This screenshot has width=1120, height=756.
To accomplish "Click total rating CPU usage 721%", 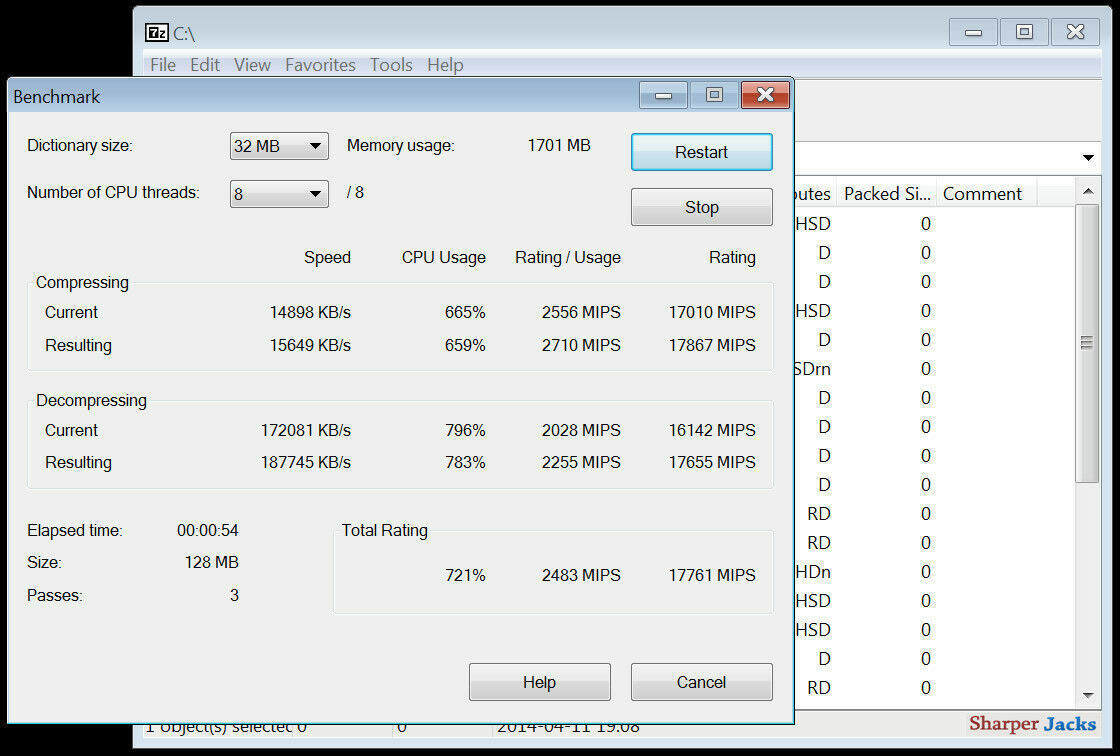I will pos(465,575).
